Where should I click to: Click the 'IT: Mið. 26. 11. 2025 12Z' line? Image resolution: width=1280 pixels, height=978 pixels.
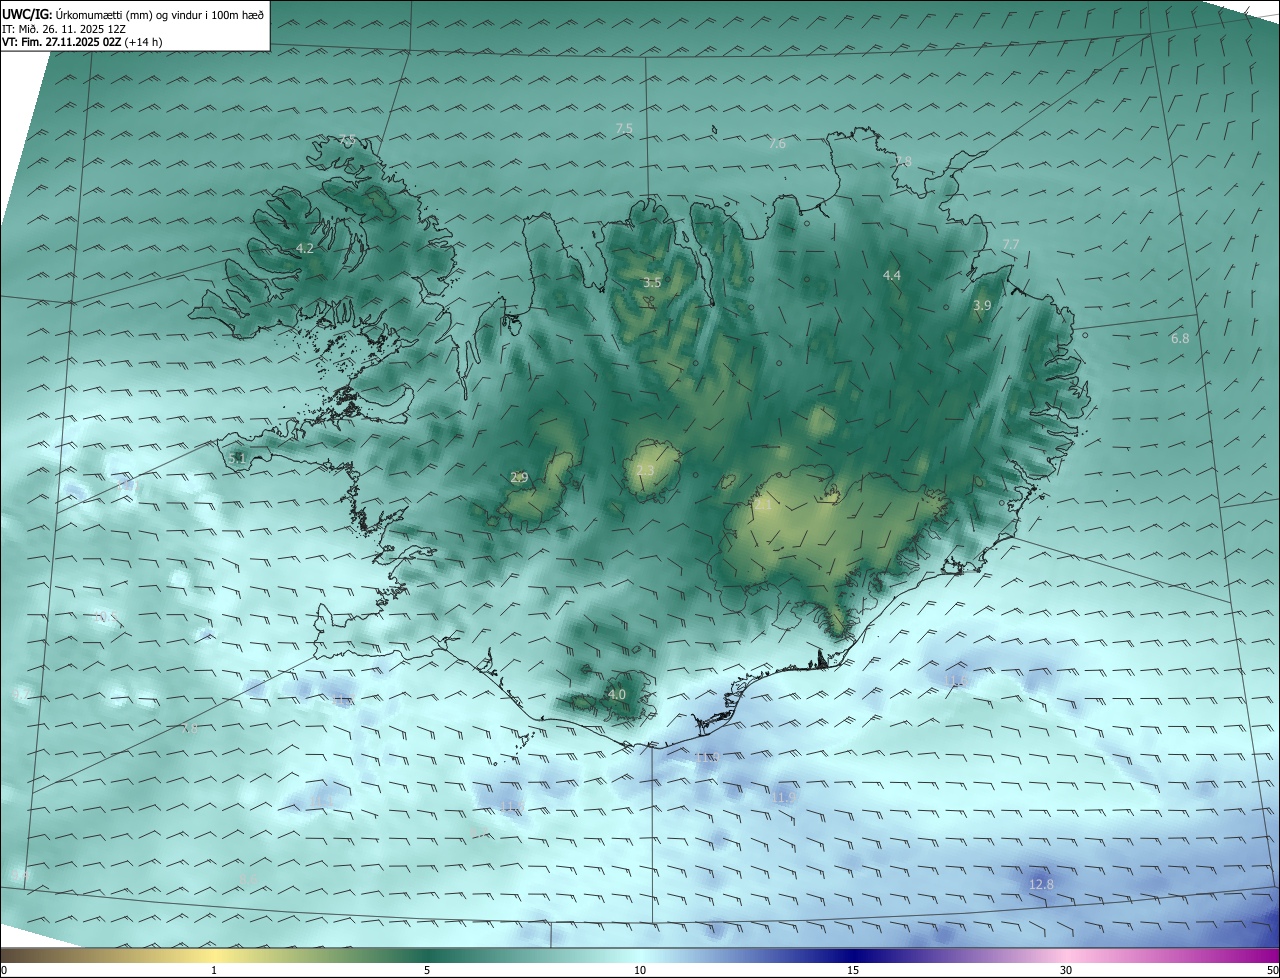pos(63,28)
